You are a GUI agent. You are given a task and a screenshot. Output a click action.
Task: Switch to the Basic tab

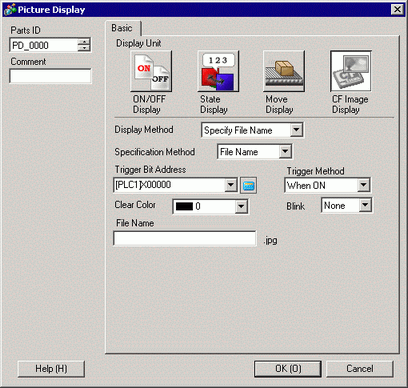pos(122,28)
